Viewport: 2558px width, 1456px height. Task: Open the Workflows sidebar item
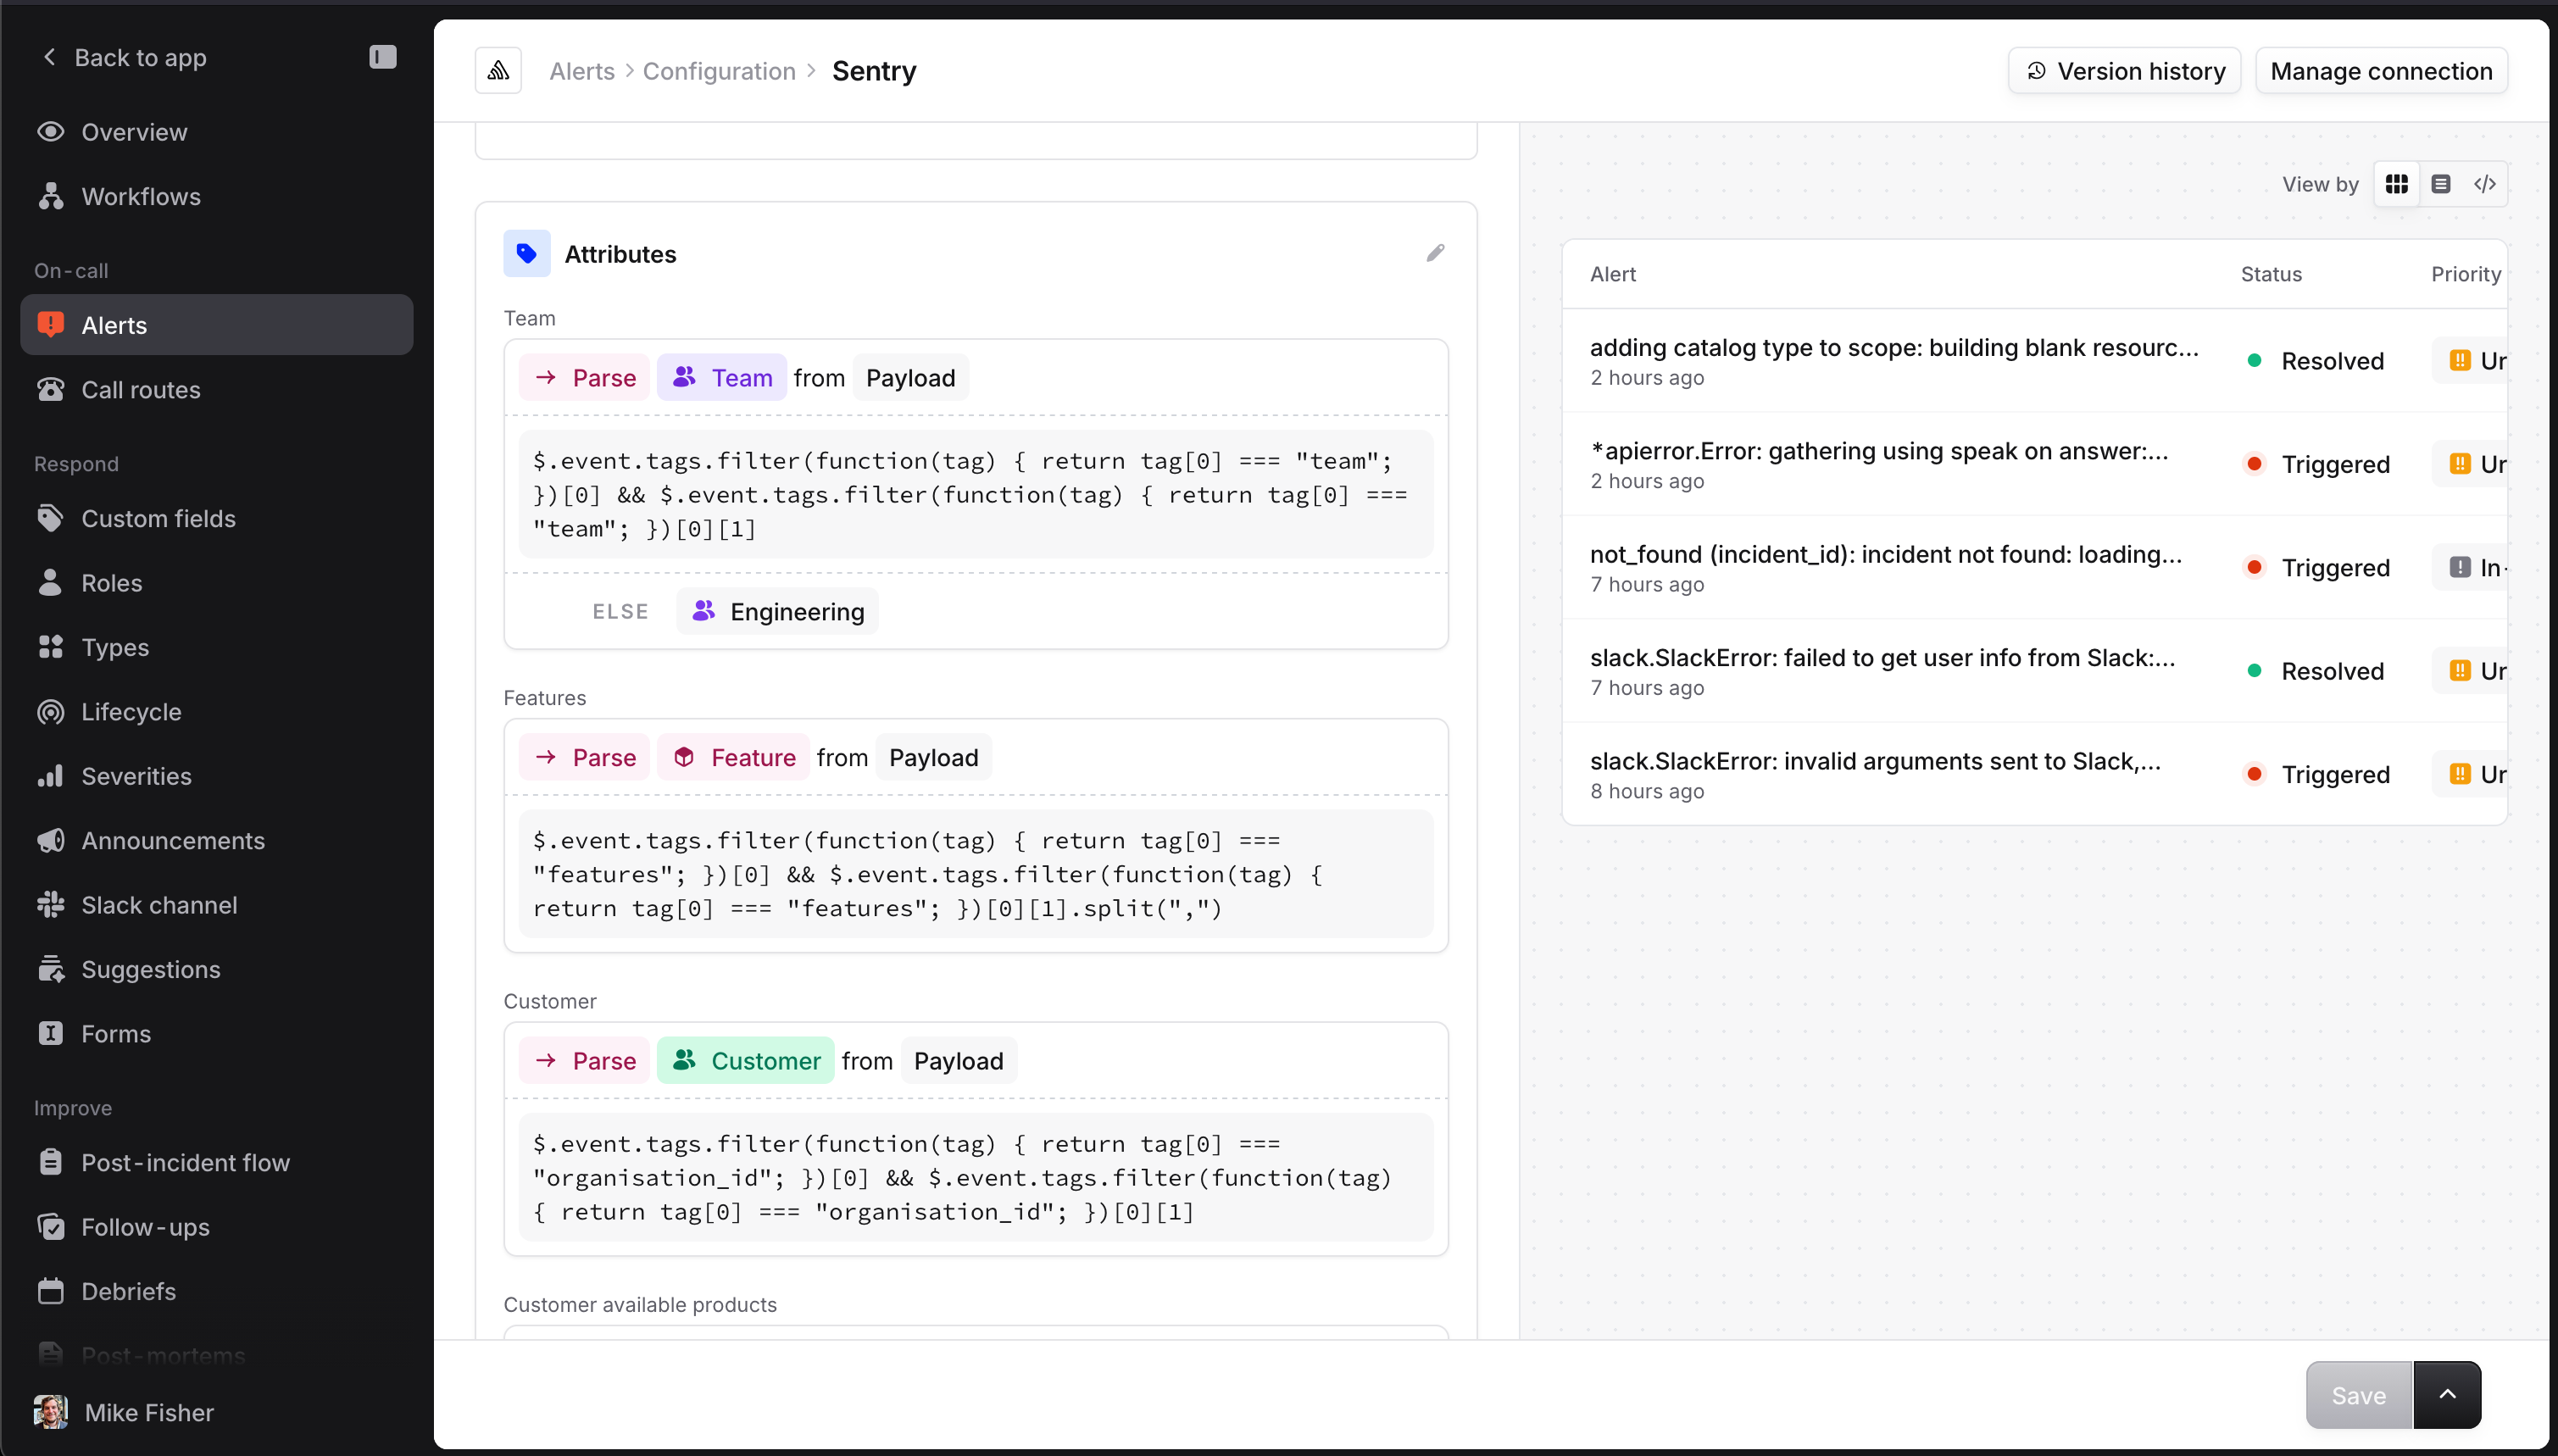click(141, 196)
